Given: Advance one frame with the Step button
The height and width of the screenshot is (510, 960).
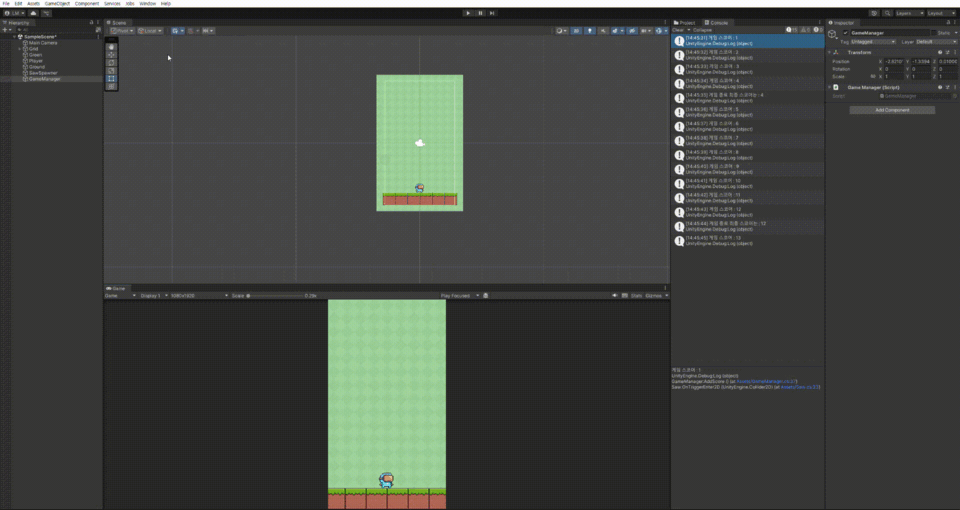Looking at the screenshot, I should point(492,13).
